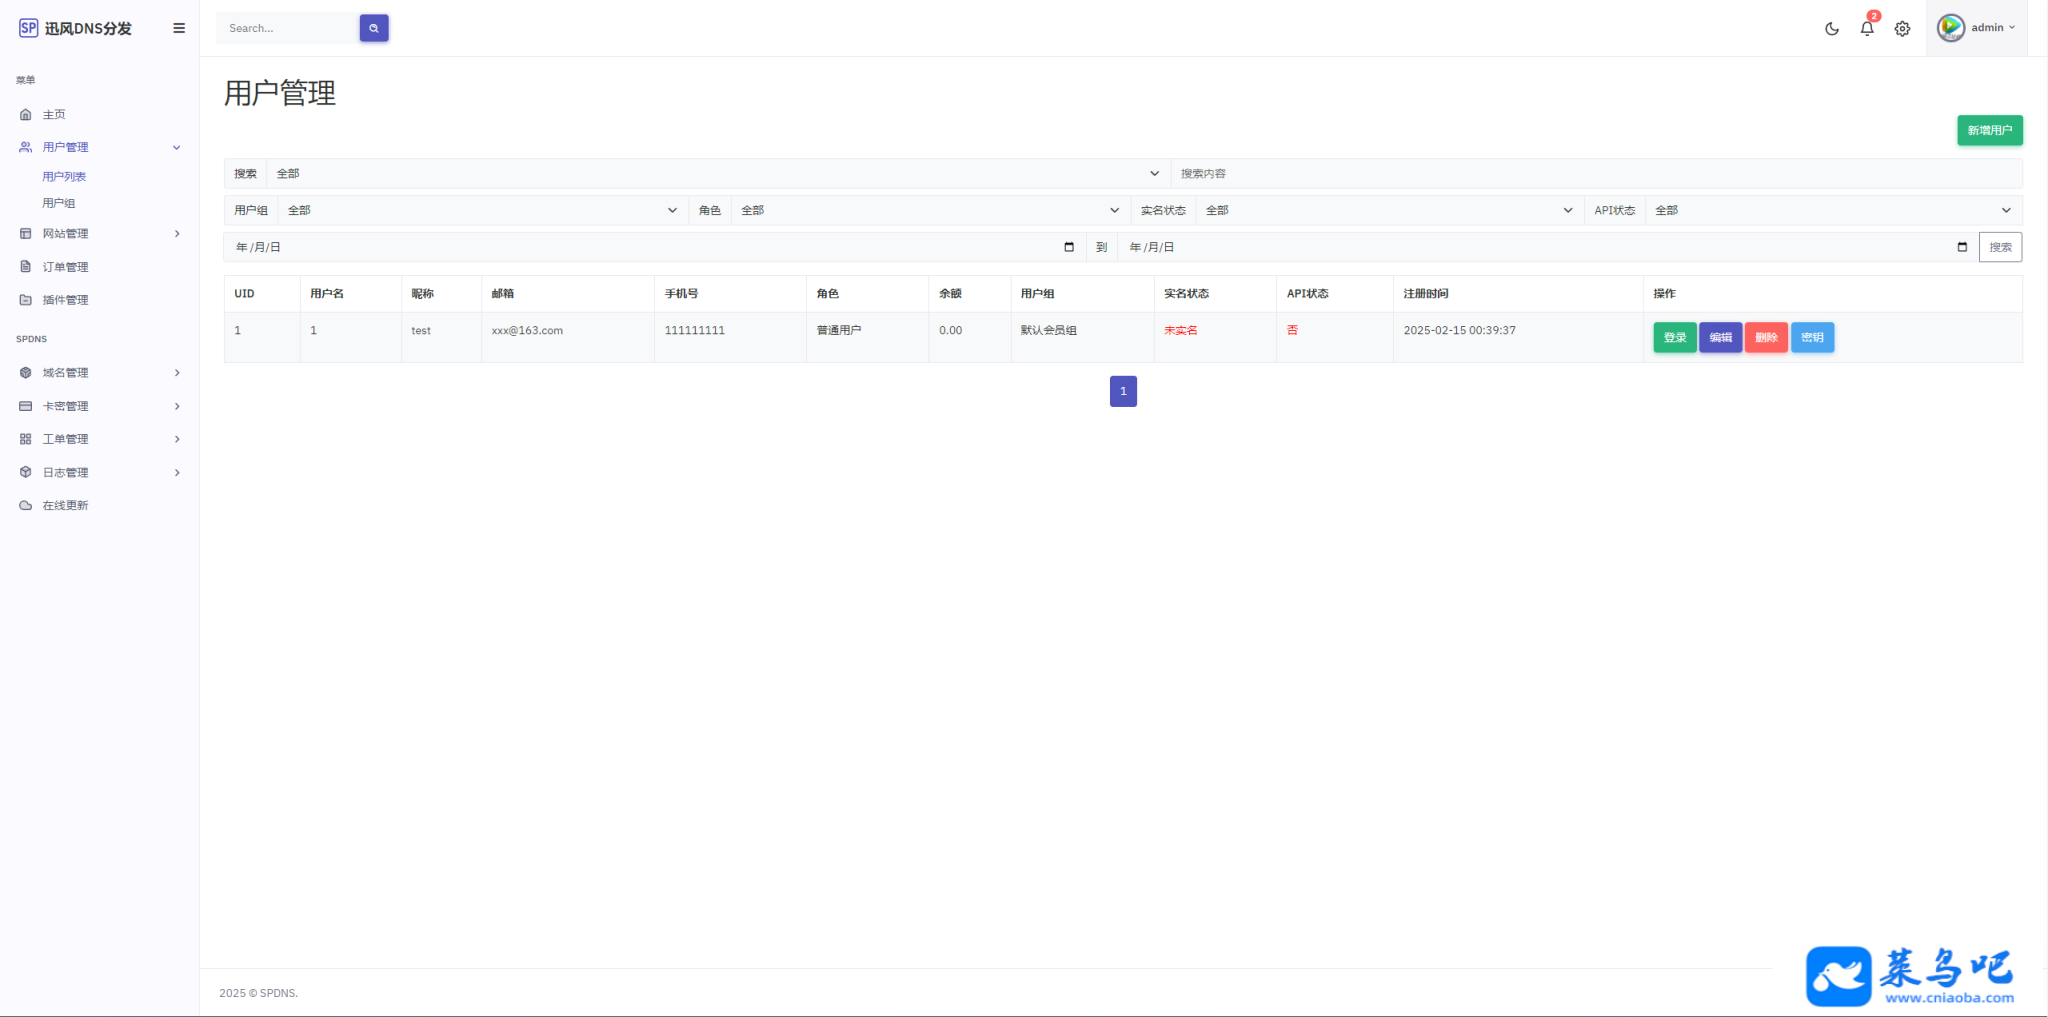Click the 域名管理 cube icon
This screenshot has width=2048, height=1017.
(26, 373)
